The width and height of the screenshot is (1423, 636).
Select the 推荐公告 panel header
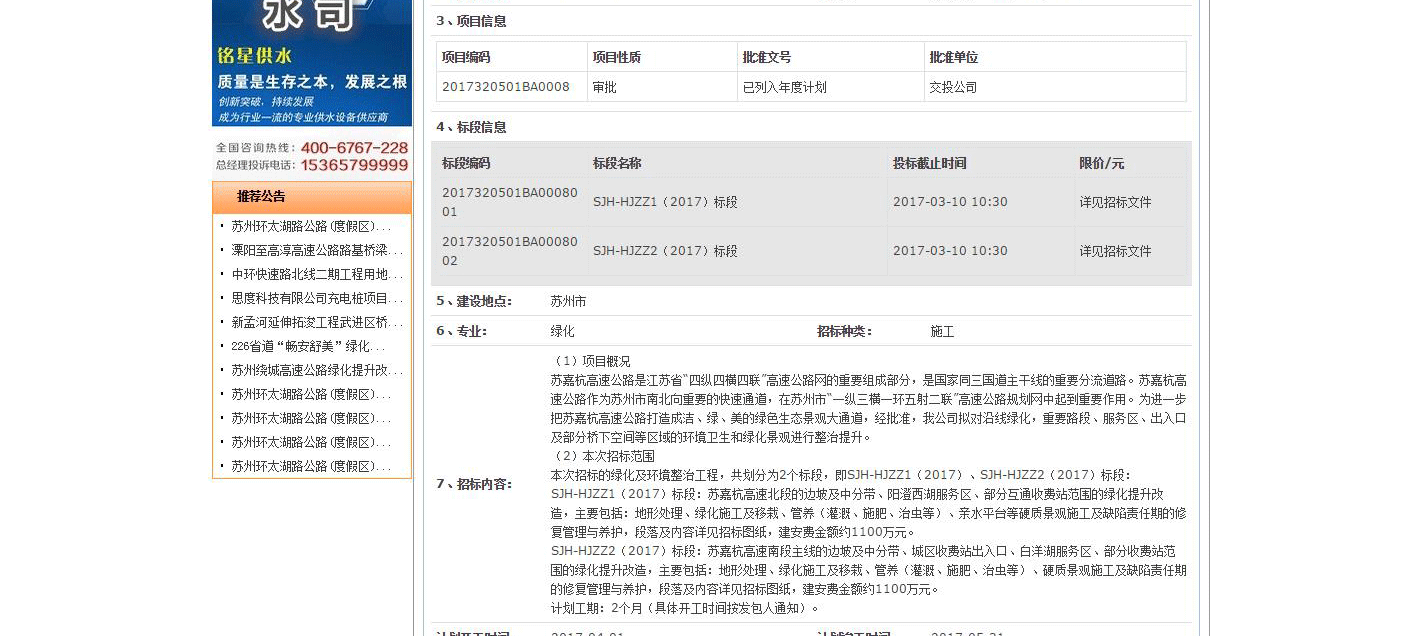(312, 197)
